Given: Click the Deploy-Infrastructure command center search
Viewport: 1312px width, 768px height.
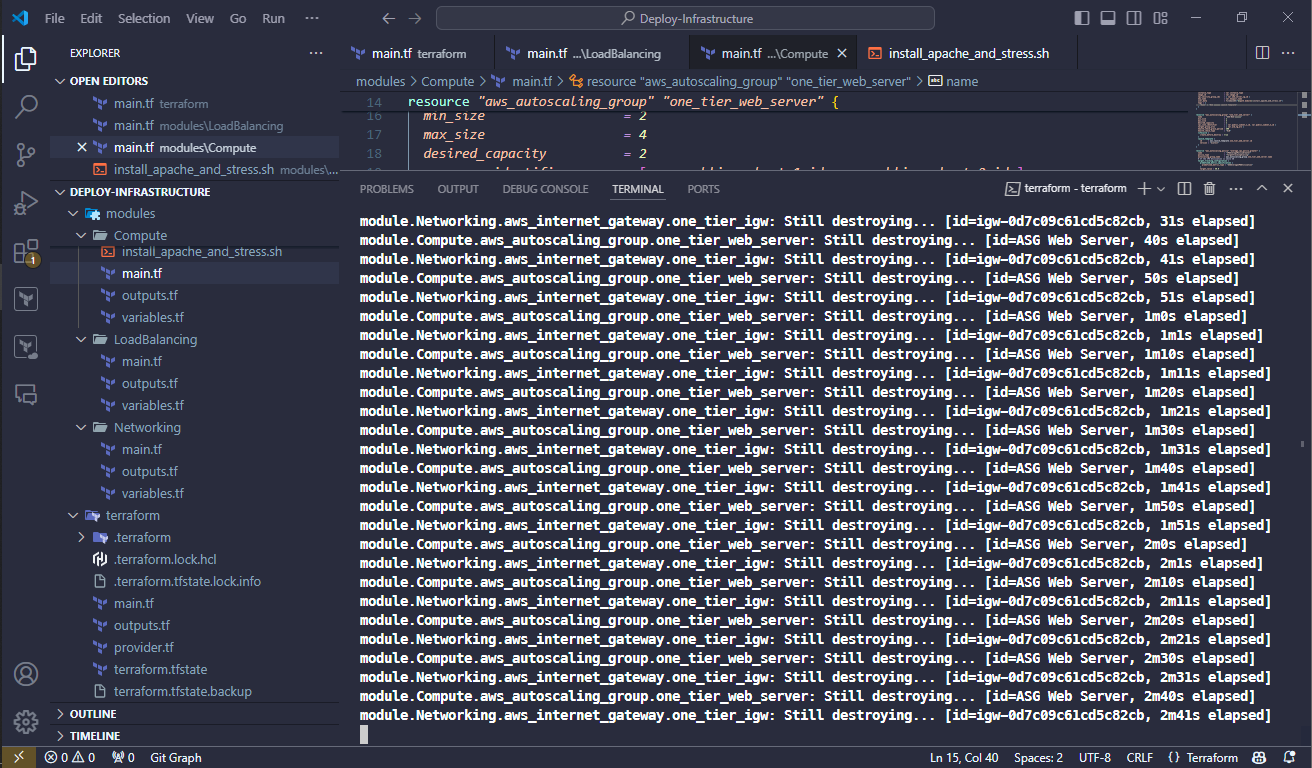Looking at the screenshot, I should click(x=686, y=18).
